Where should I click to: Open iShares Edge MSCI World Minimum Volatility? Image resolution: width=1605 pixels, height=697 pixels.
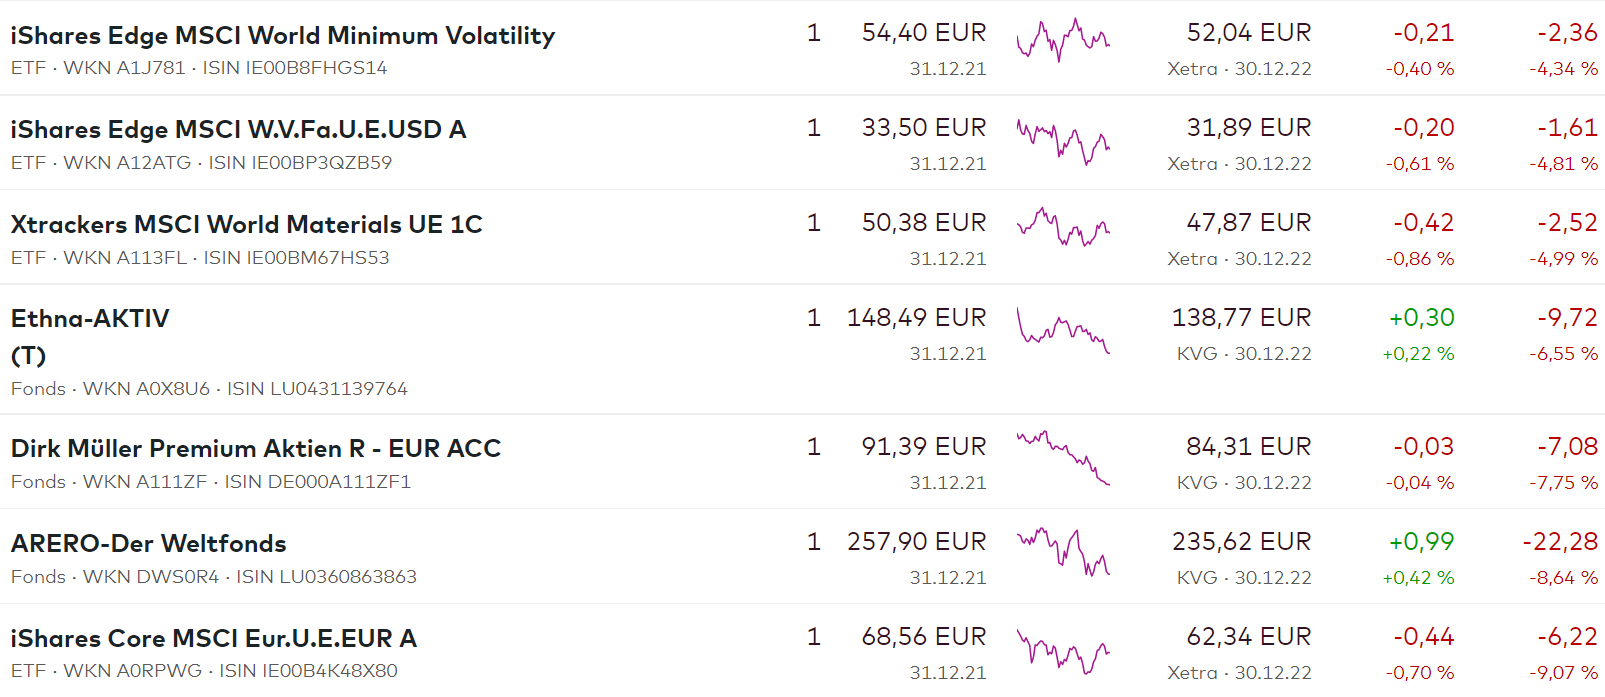pos(282,36)
